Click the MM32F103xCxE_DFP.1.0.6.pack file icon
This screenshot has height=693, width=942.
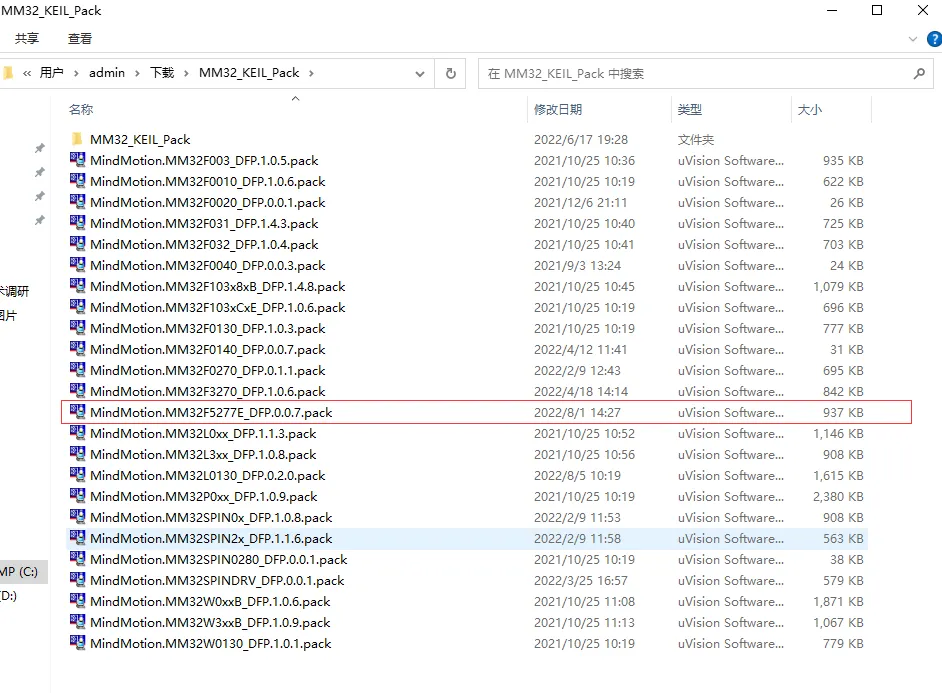click(77, 307)
